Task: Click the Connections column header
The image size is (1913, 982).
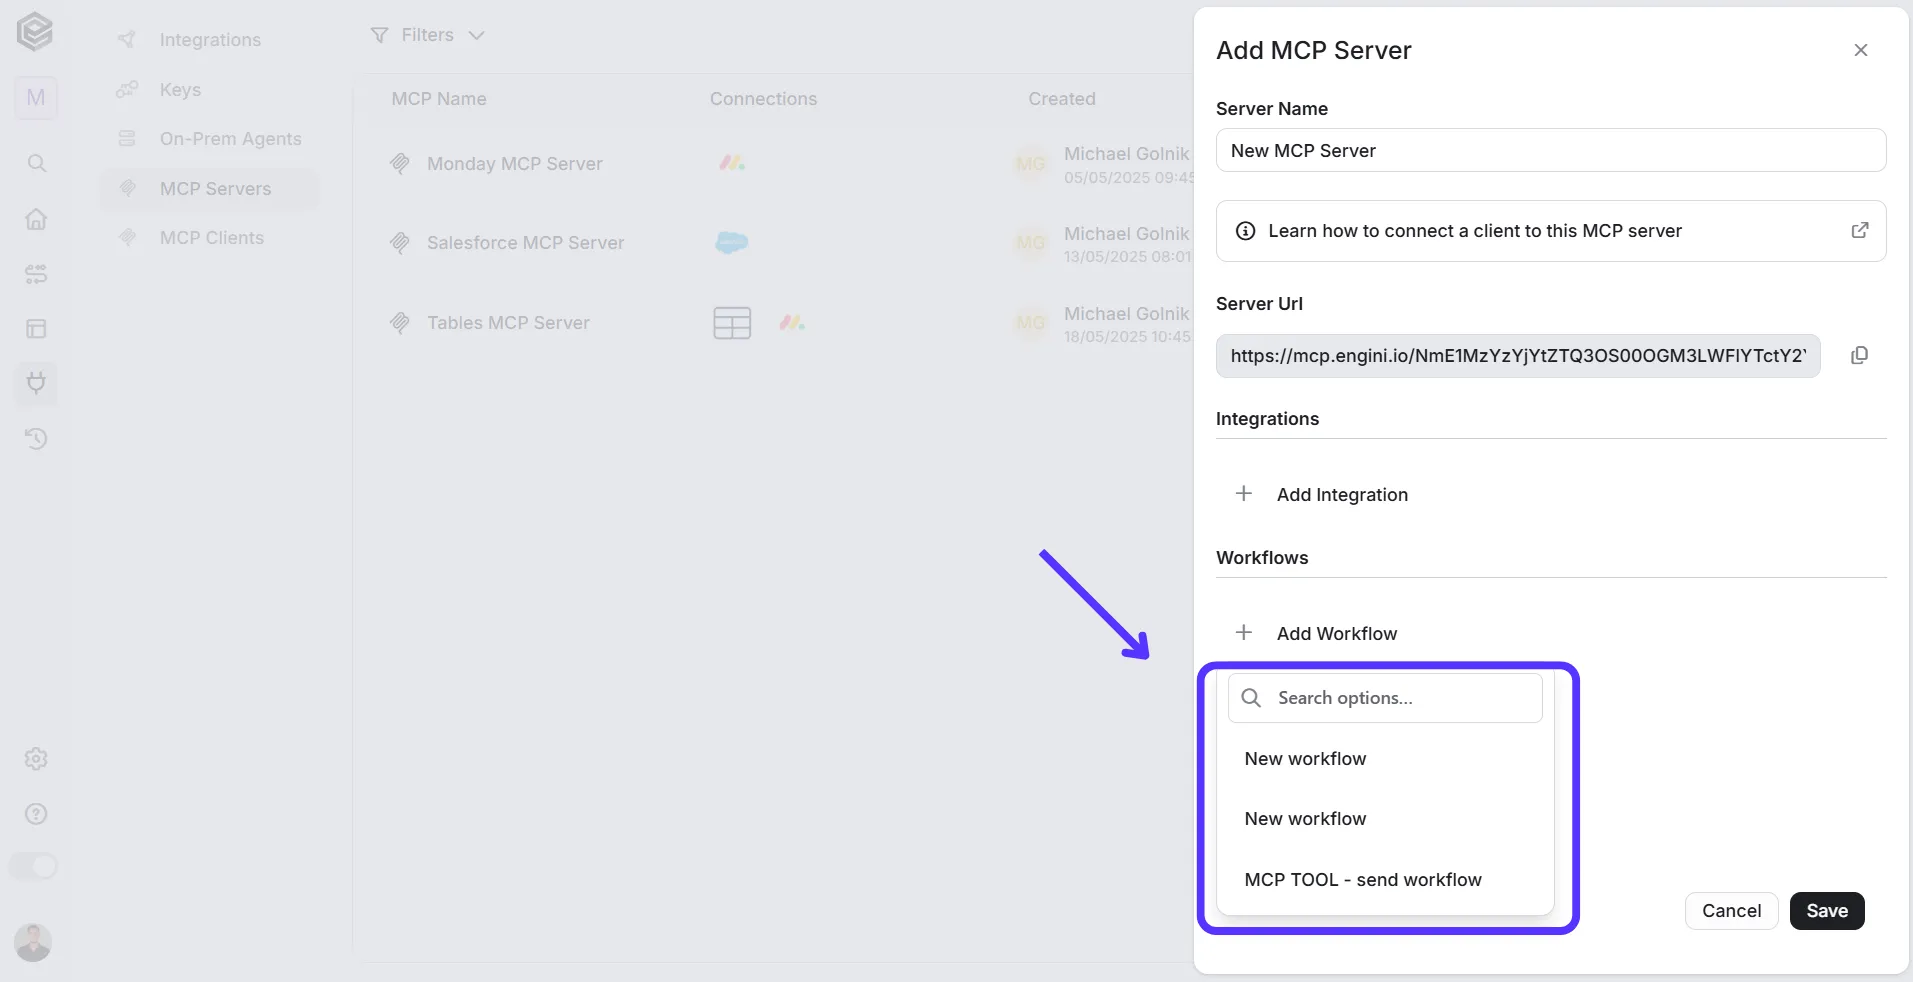Action: 763,99
